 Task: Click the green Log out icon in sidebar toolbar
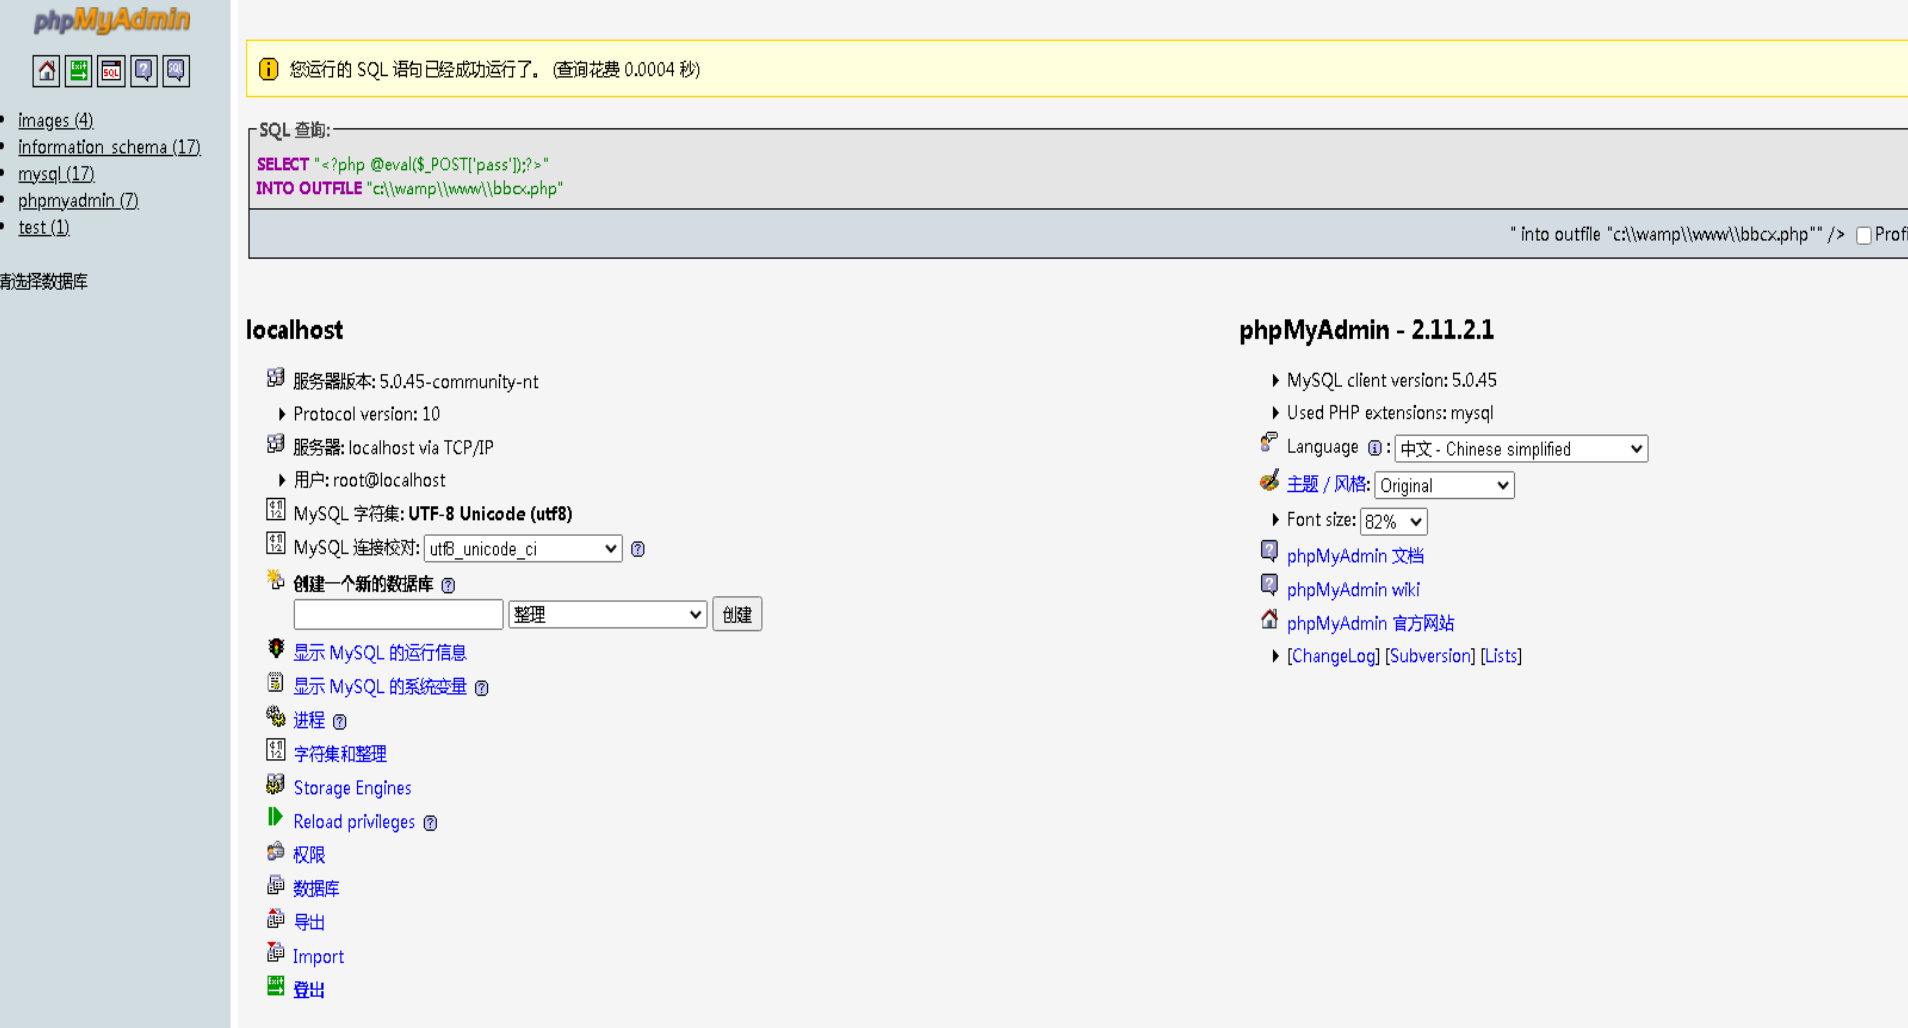click(78, 71)
